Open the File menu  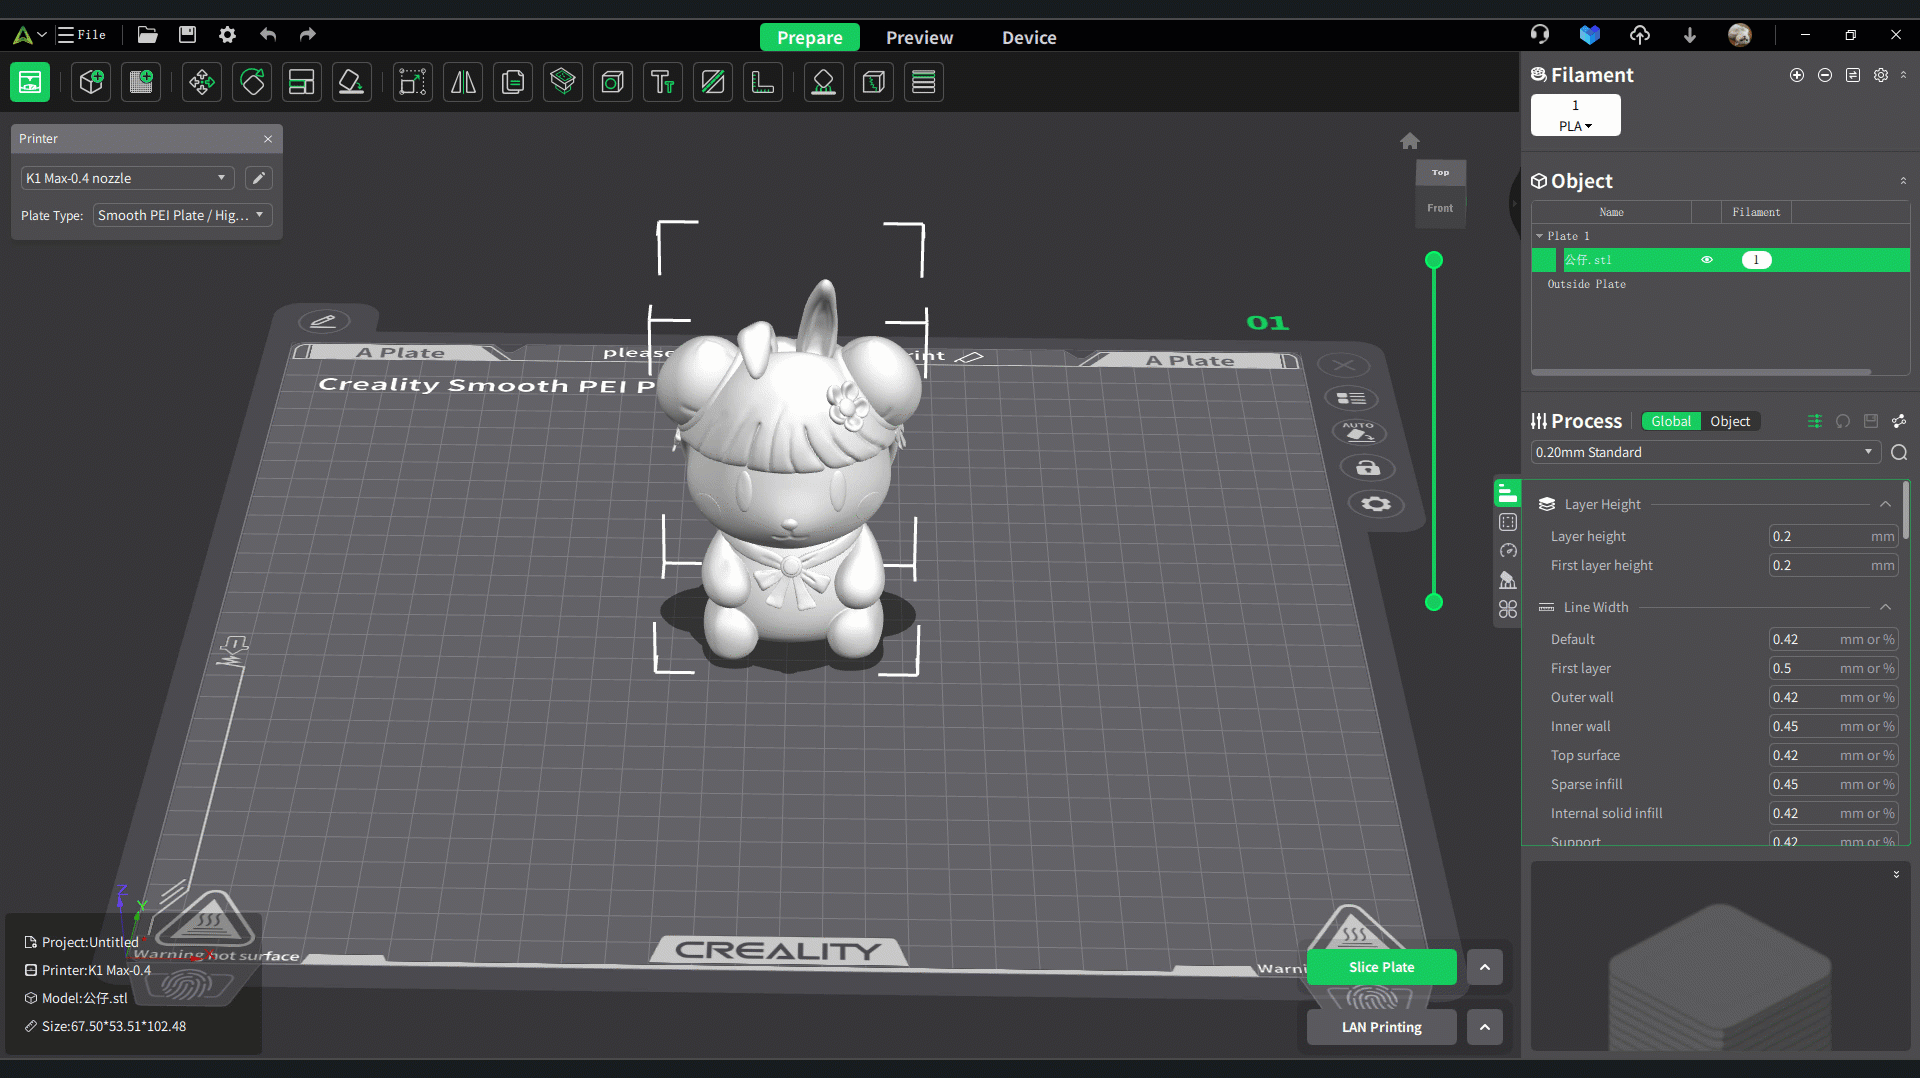[x=82, y=35]
